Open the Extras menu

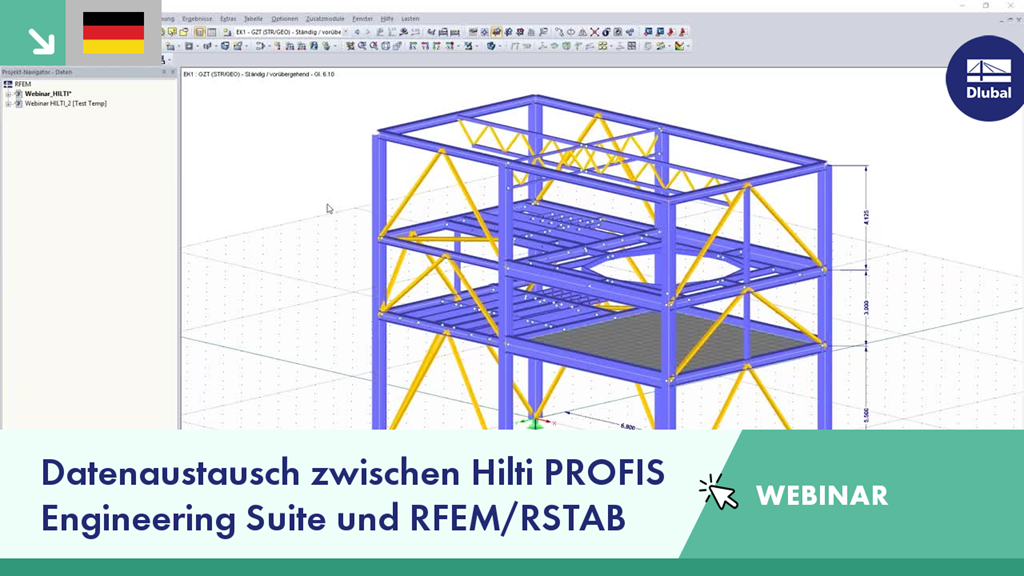tap(228, 19)
